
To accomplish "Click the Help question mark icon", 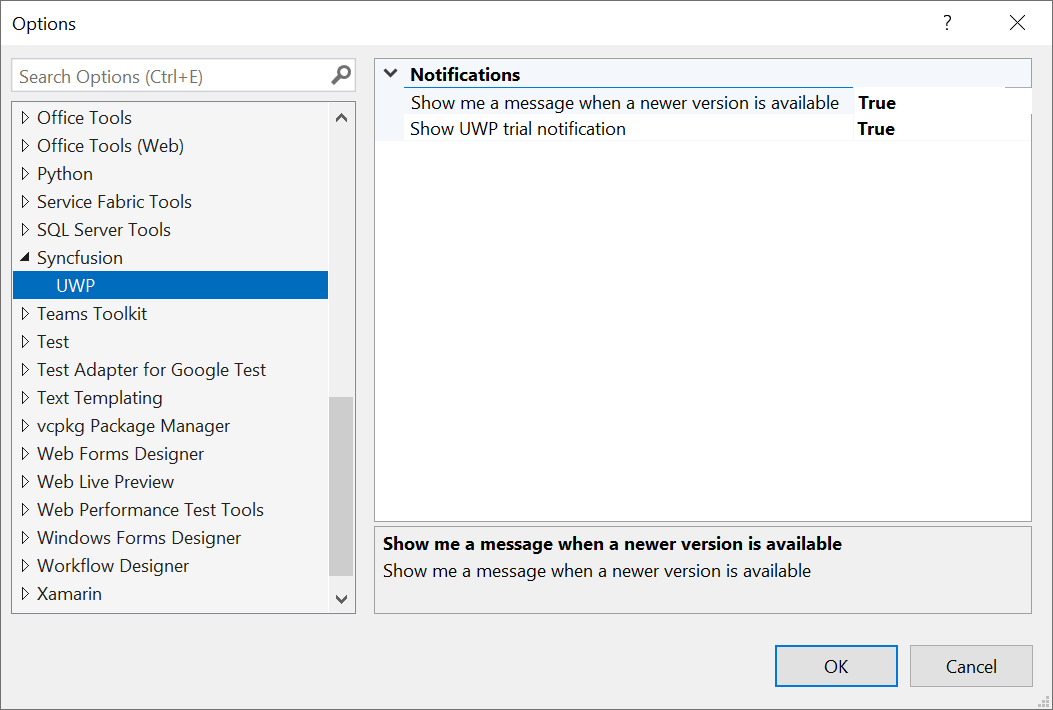I will click(x=946, y=22).
